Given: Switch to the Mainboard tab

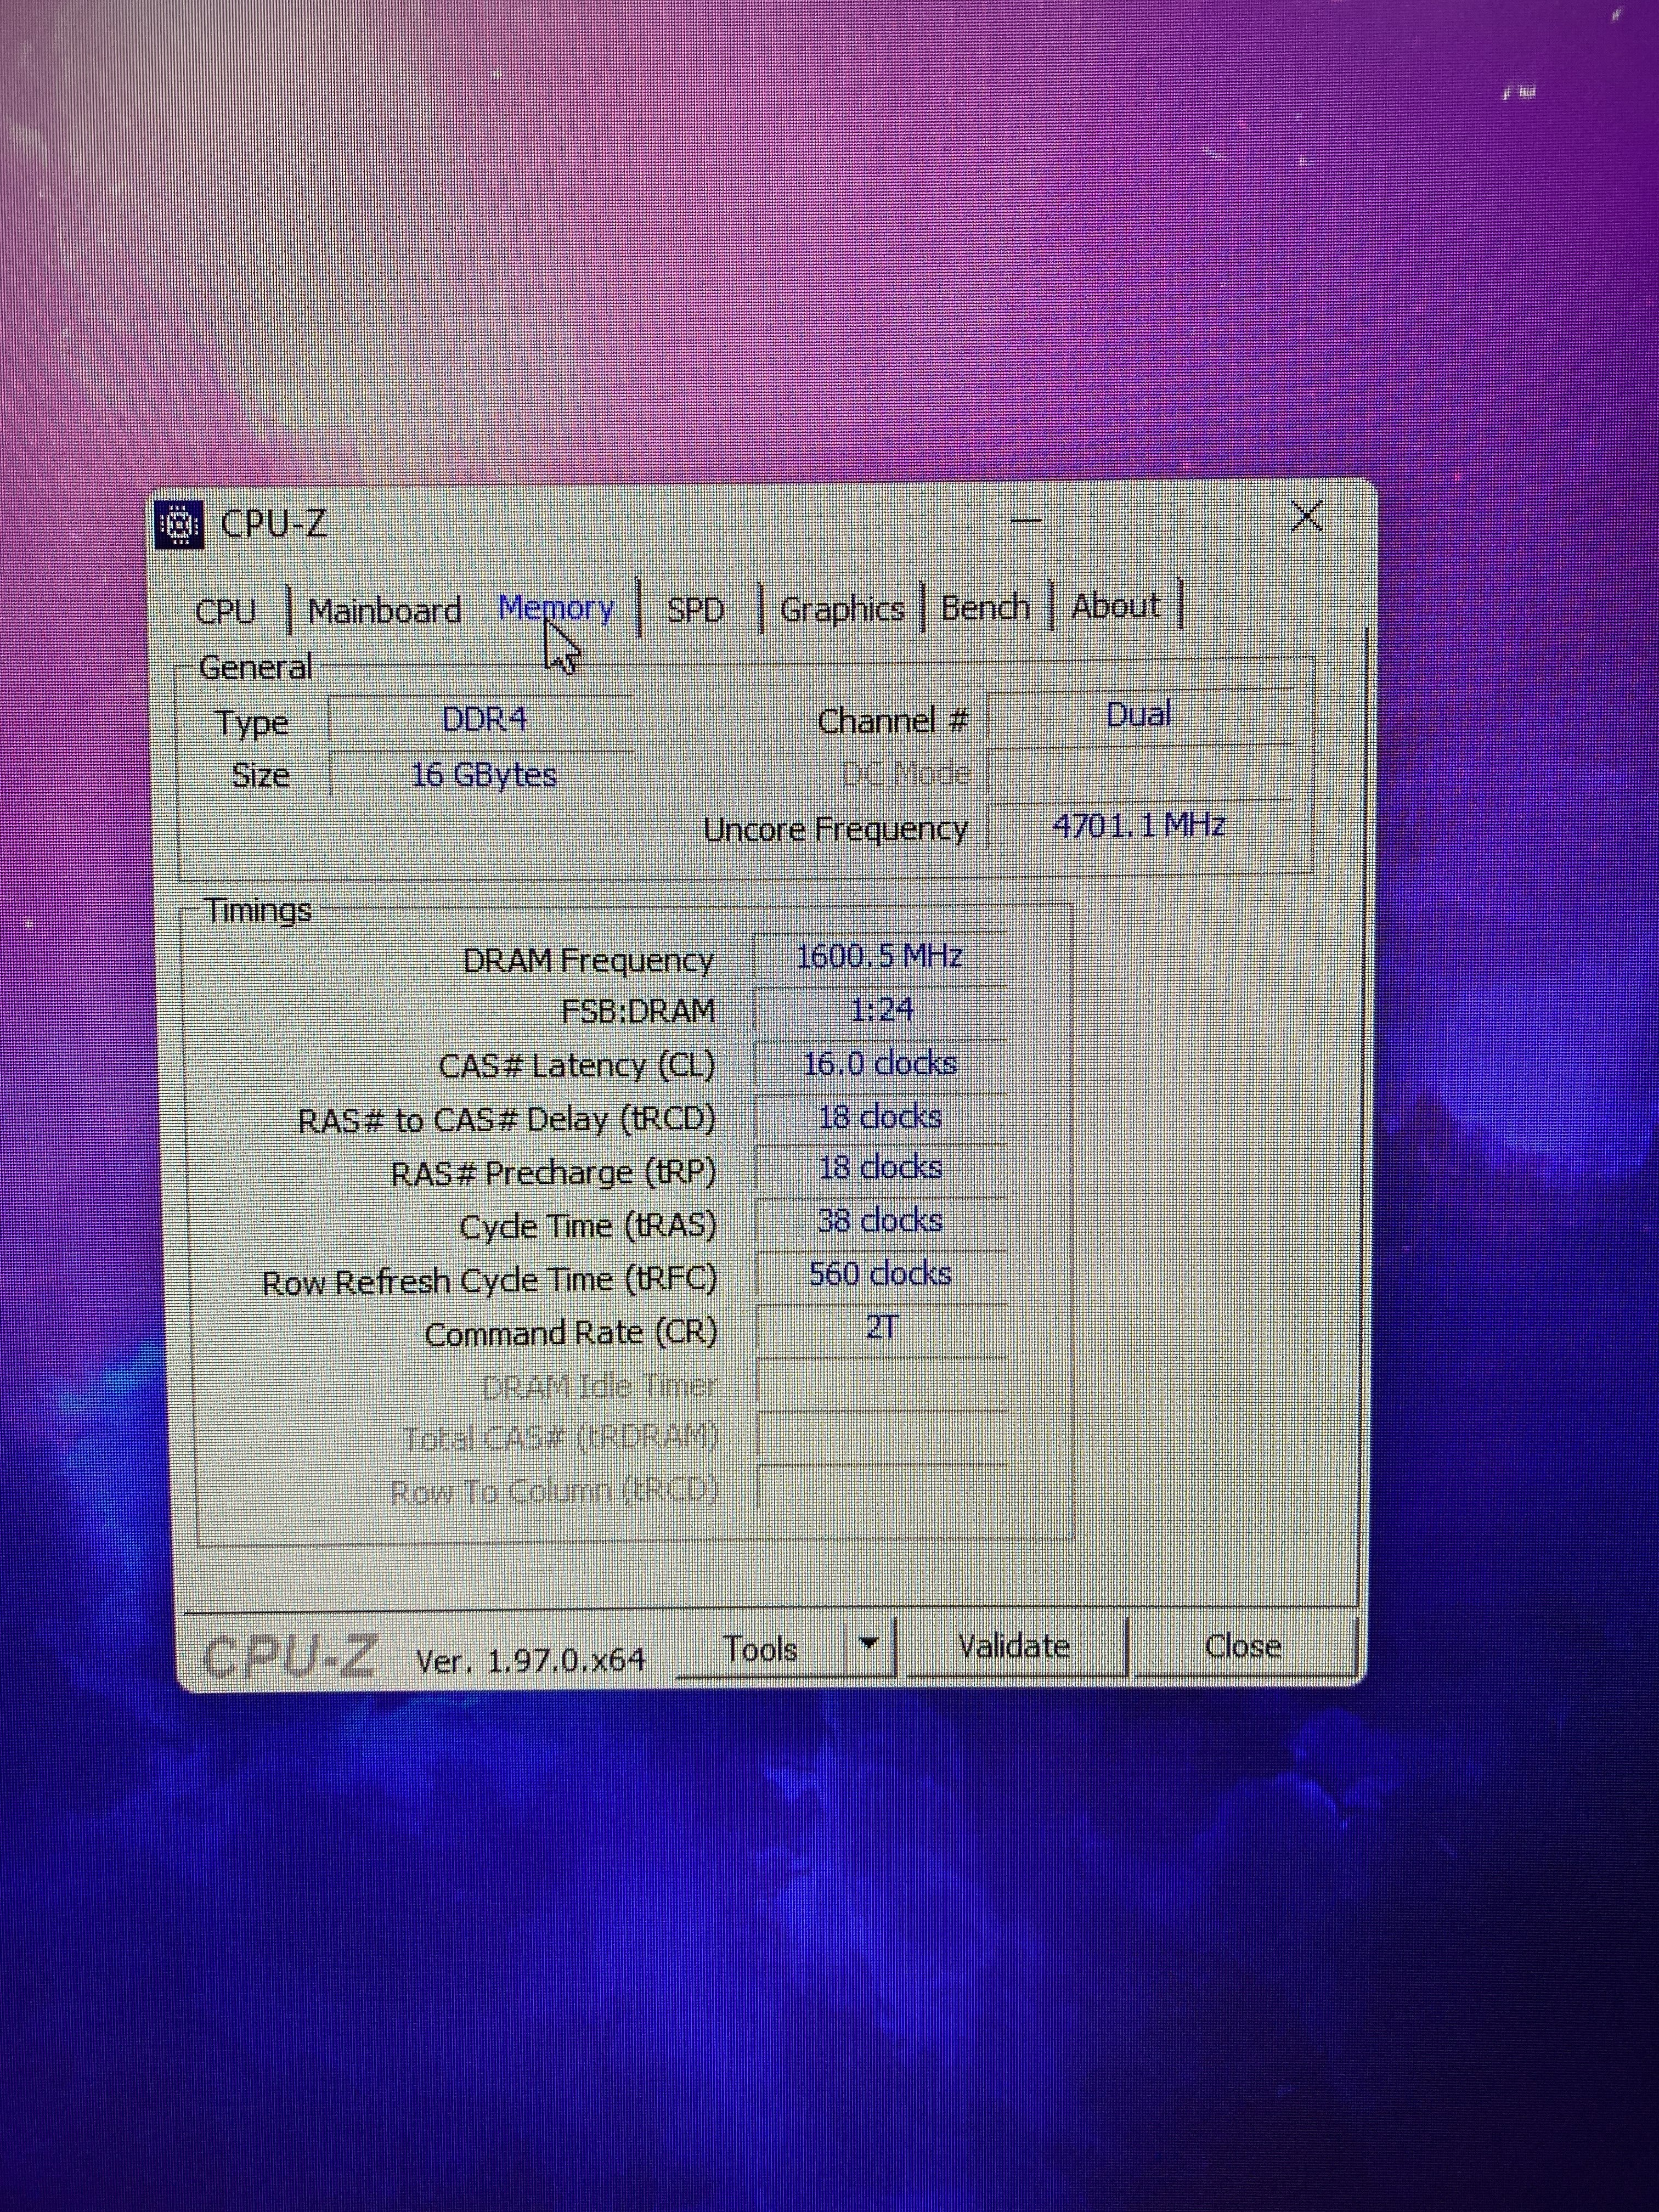Looking at the screenshot, I should [x=384, y=610].
